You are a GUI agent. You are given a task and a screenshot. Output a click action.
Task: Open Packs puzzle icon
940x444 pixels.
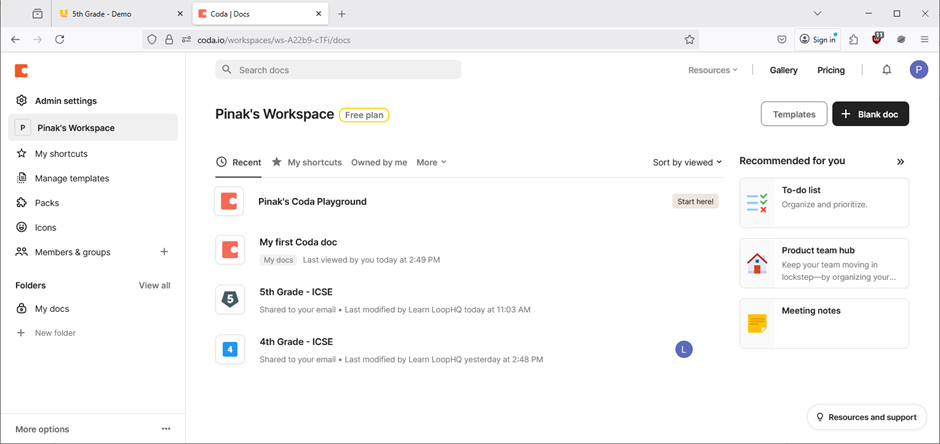tap(22, 203)
